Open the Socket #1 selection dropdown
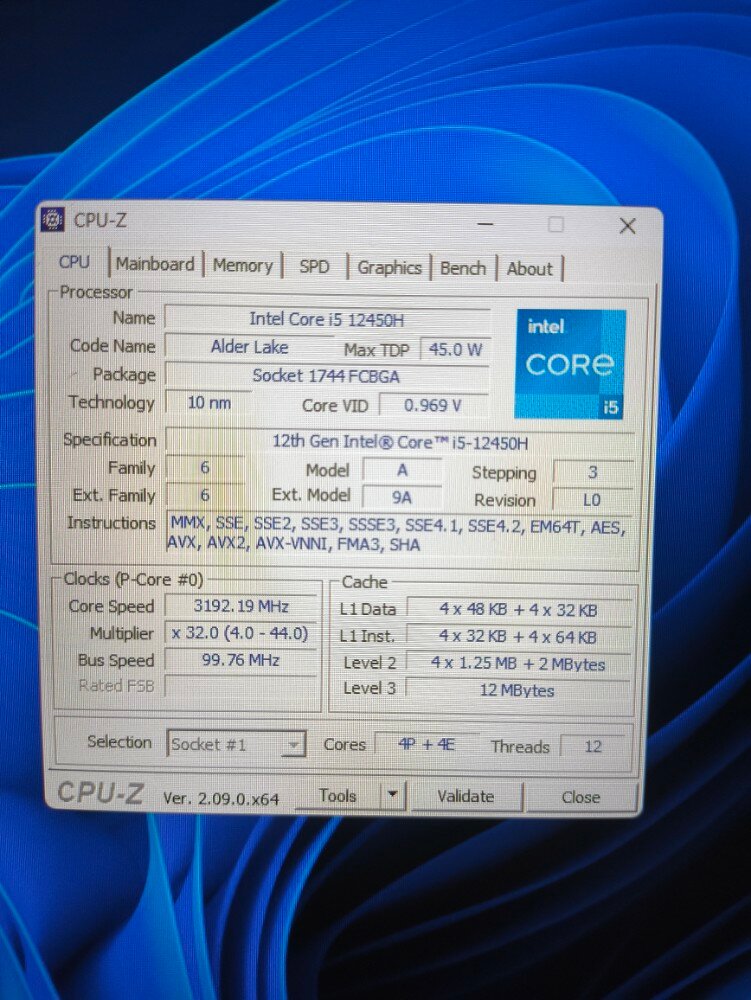 (236, 744)
